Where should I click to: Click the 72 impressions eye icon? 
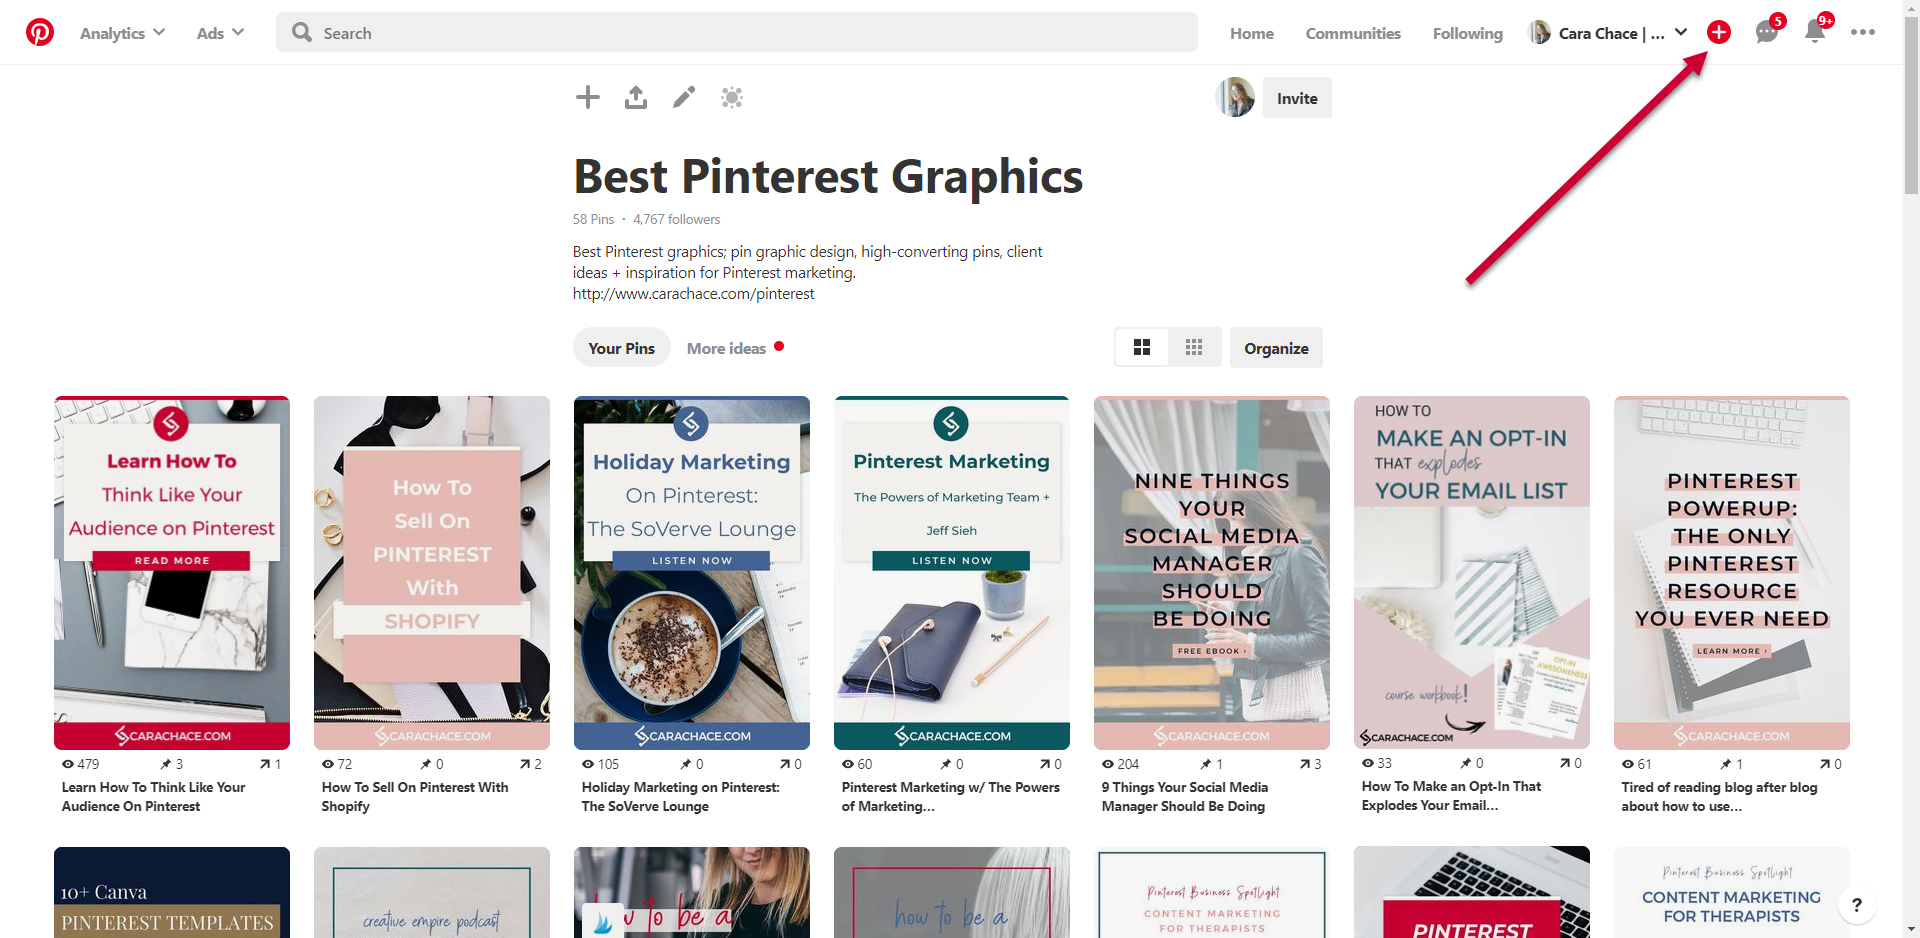[x=328, y=764]
